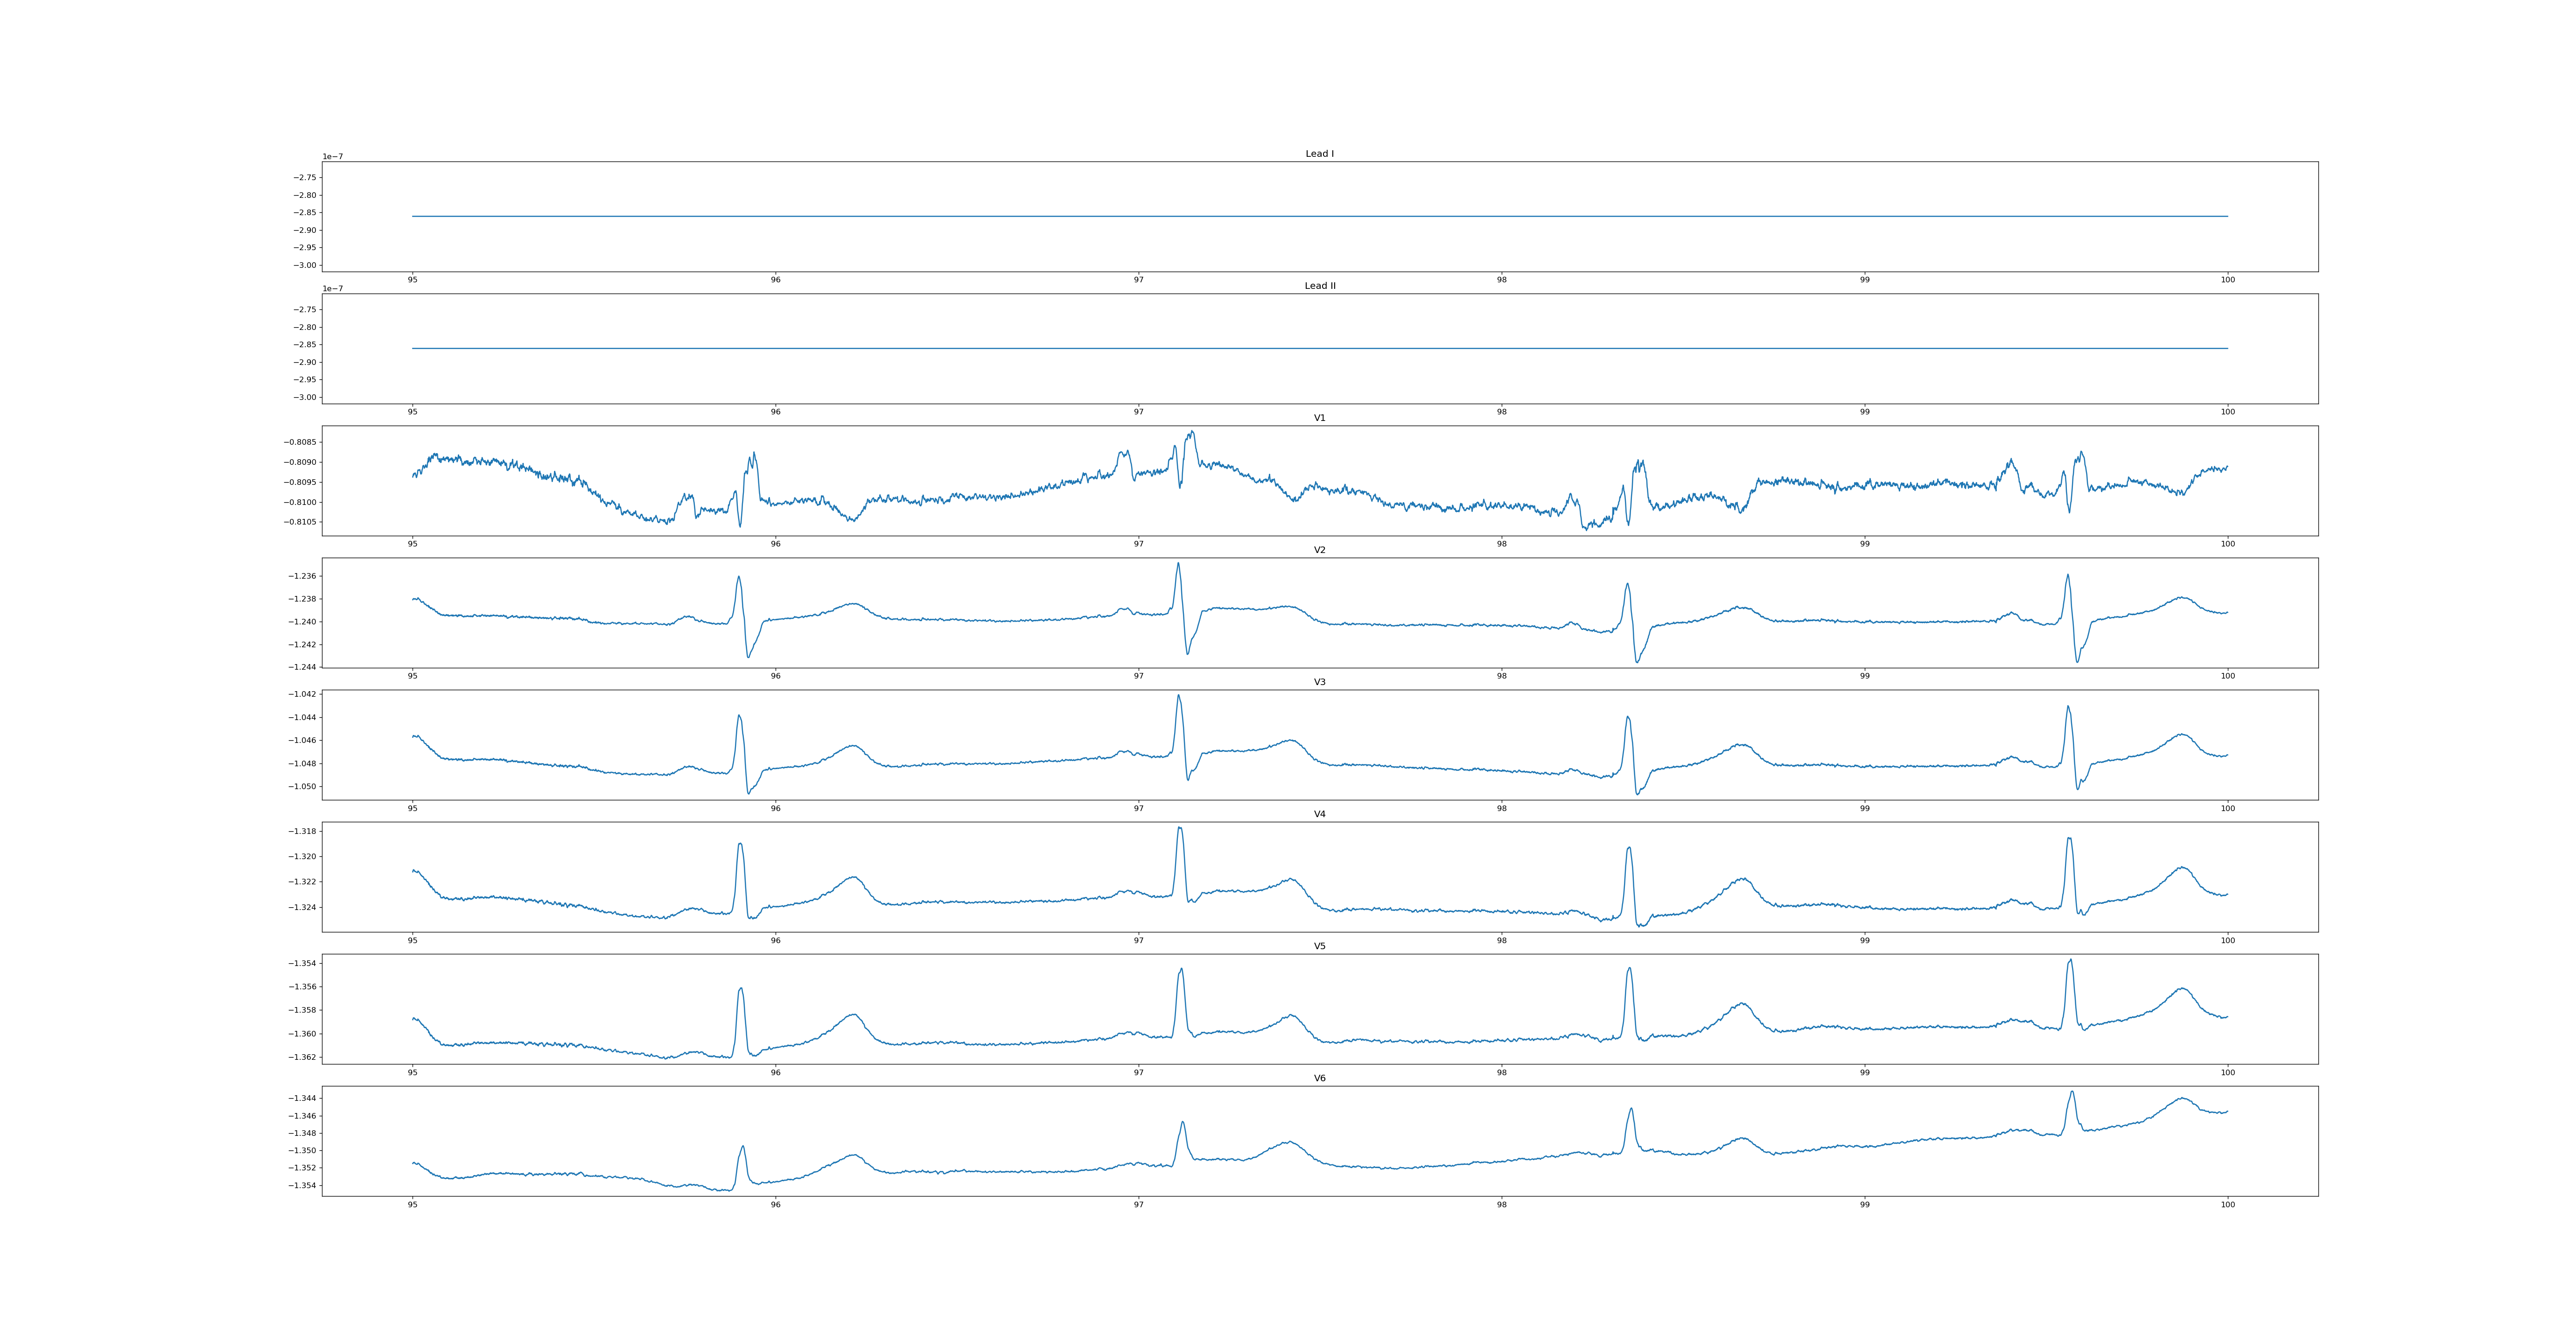Click the -0.8085 y-axis label on V1

tap(300, 442)
